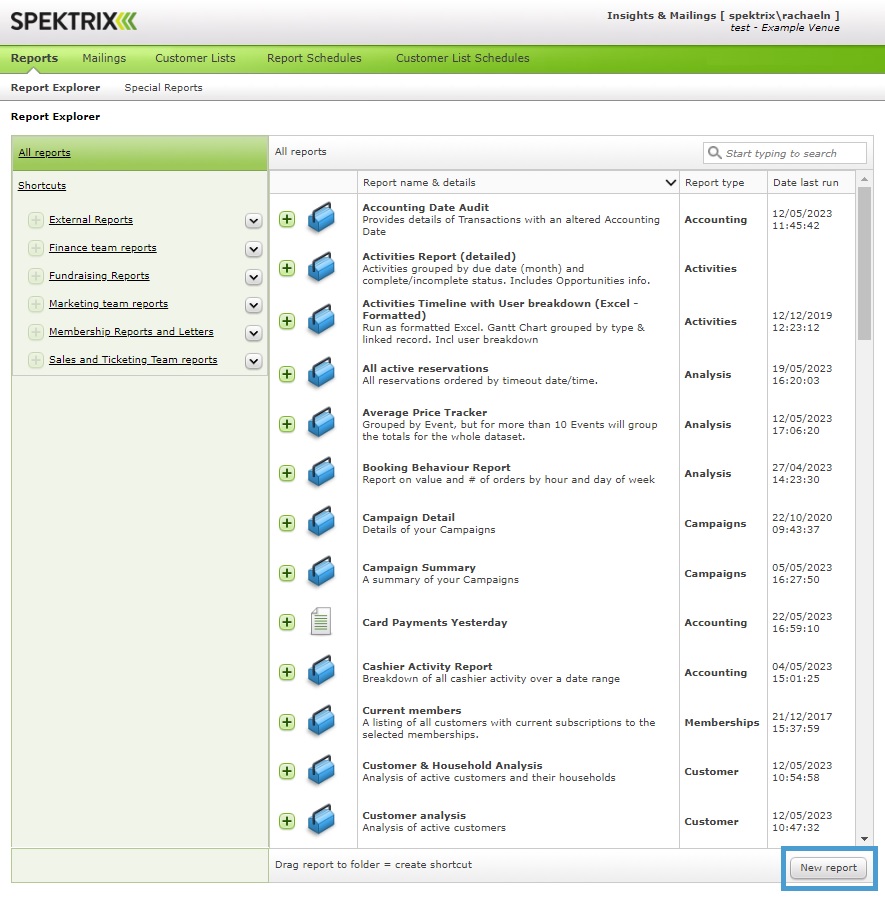The height and width of the screenshot is (924, 885).
Task: Go to Customer List Schedules tab
Action: [463, 58]
